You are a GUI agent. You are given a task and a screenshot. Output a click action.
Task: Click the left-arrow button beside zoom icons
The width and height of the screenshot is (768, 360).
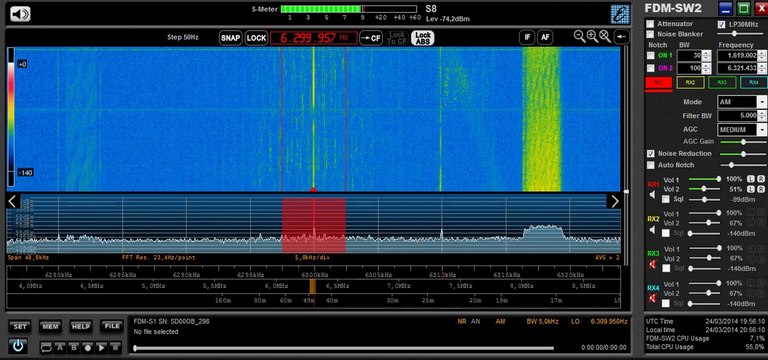point(622,37)
